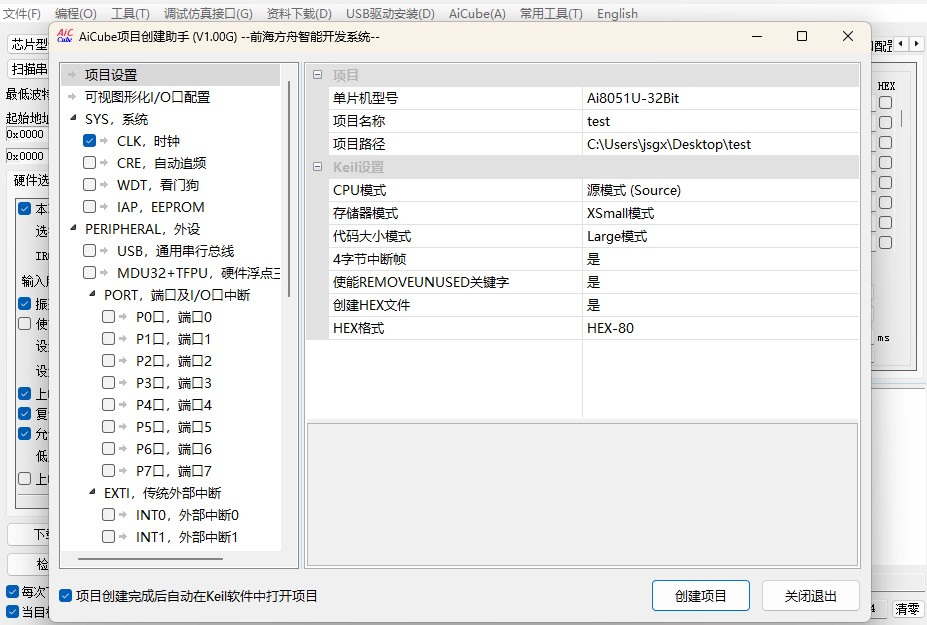The height and width of the screenshot is (625, 927).
Task: Open the 资料下载(D) menu
Action: click(299, 14)
